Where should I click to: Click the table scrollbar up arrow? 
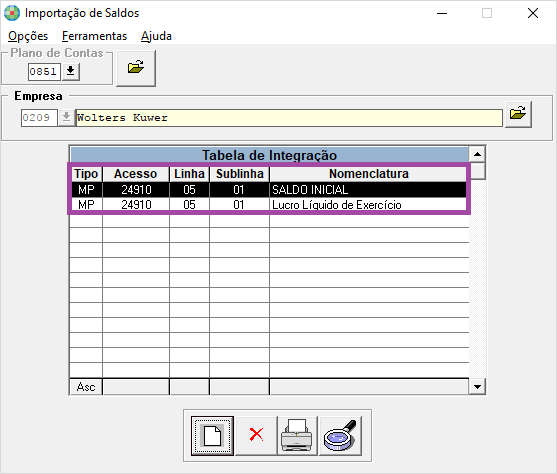coord(477,154)
